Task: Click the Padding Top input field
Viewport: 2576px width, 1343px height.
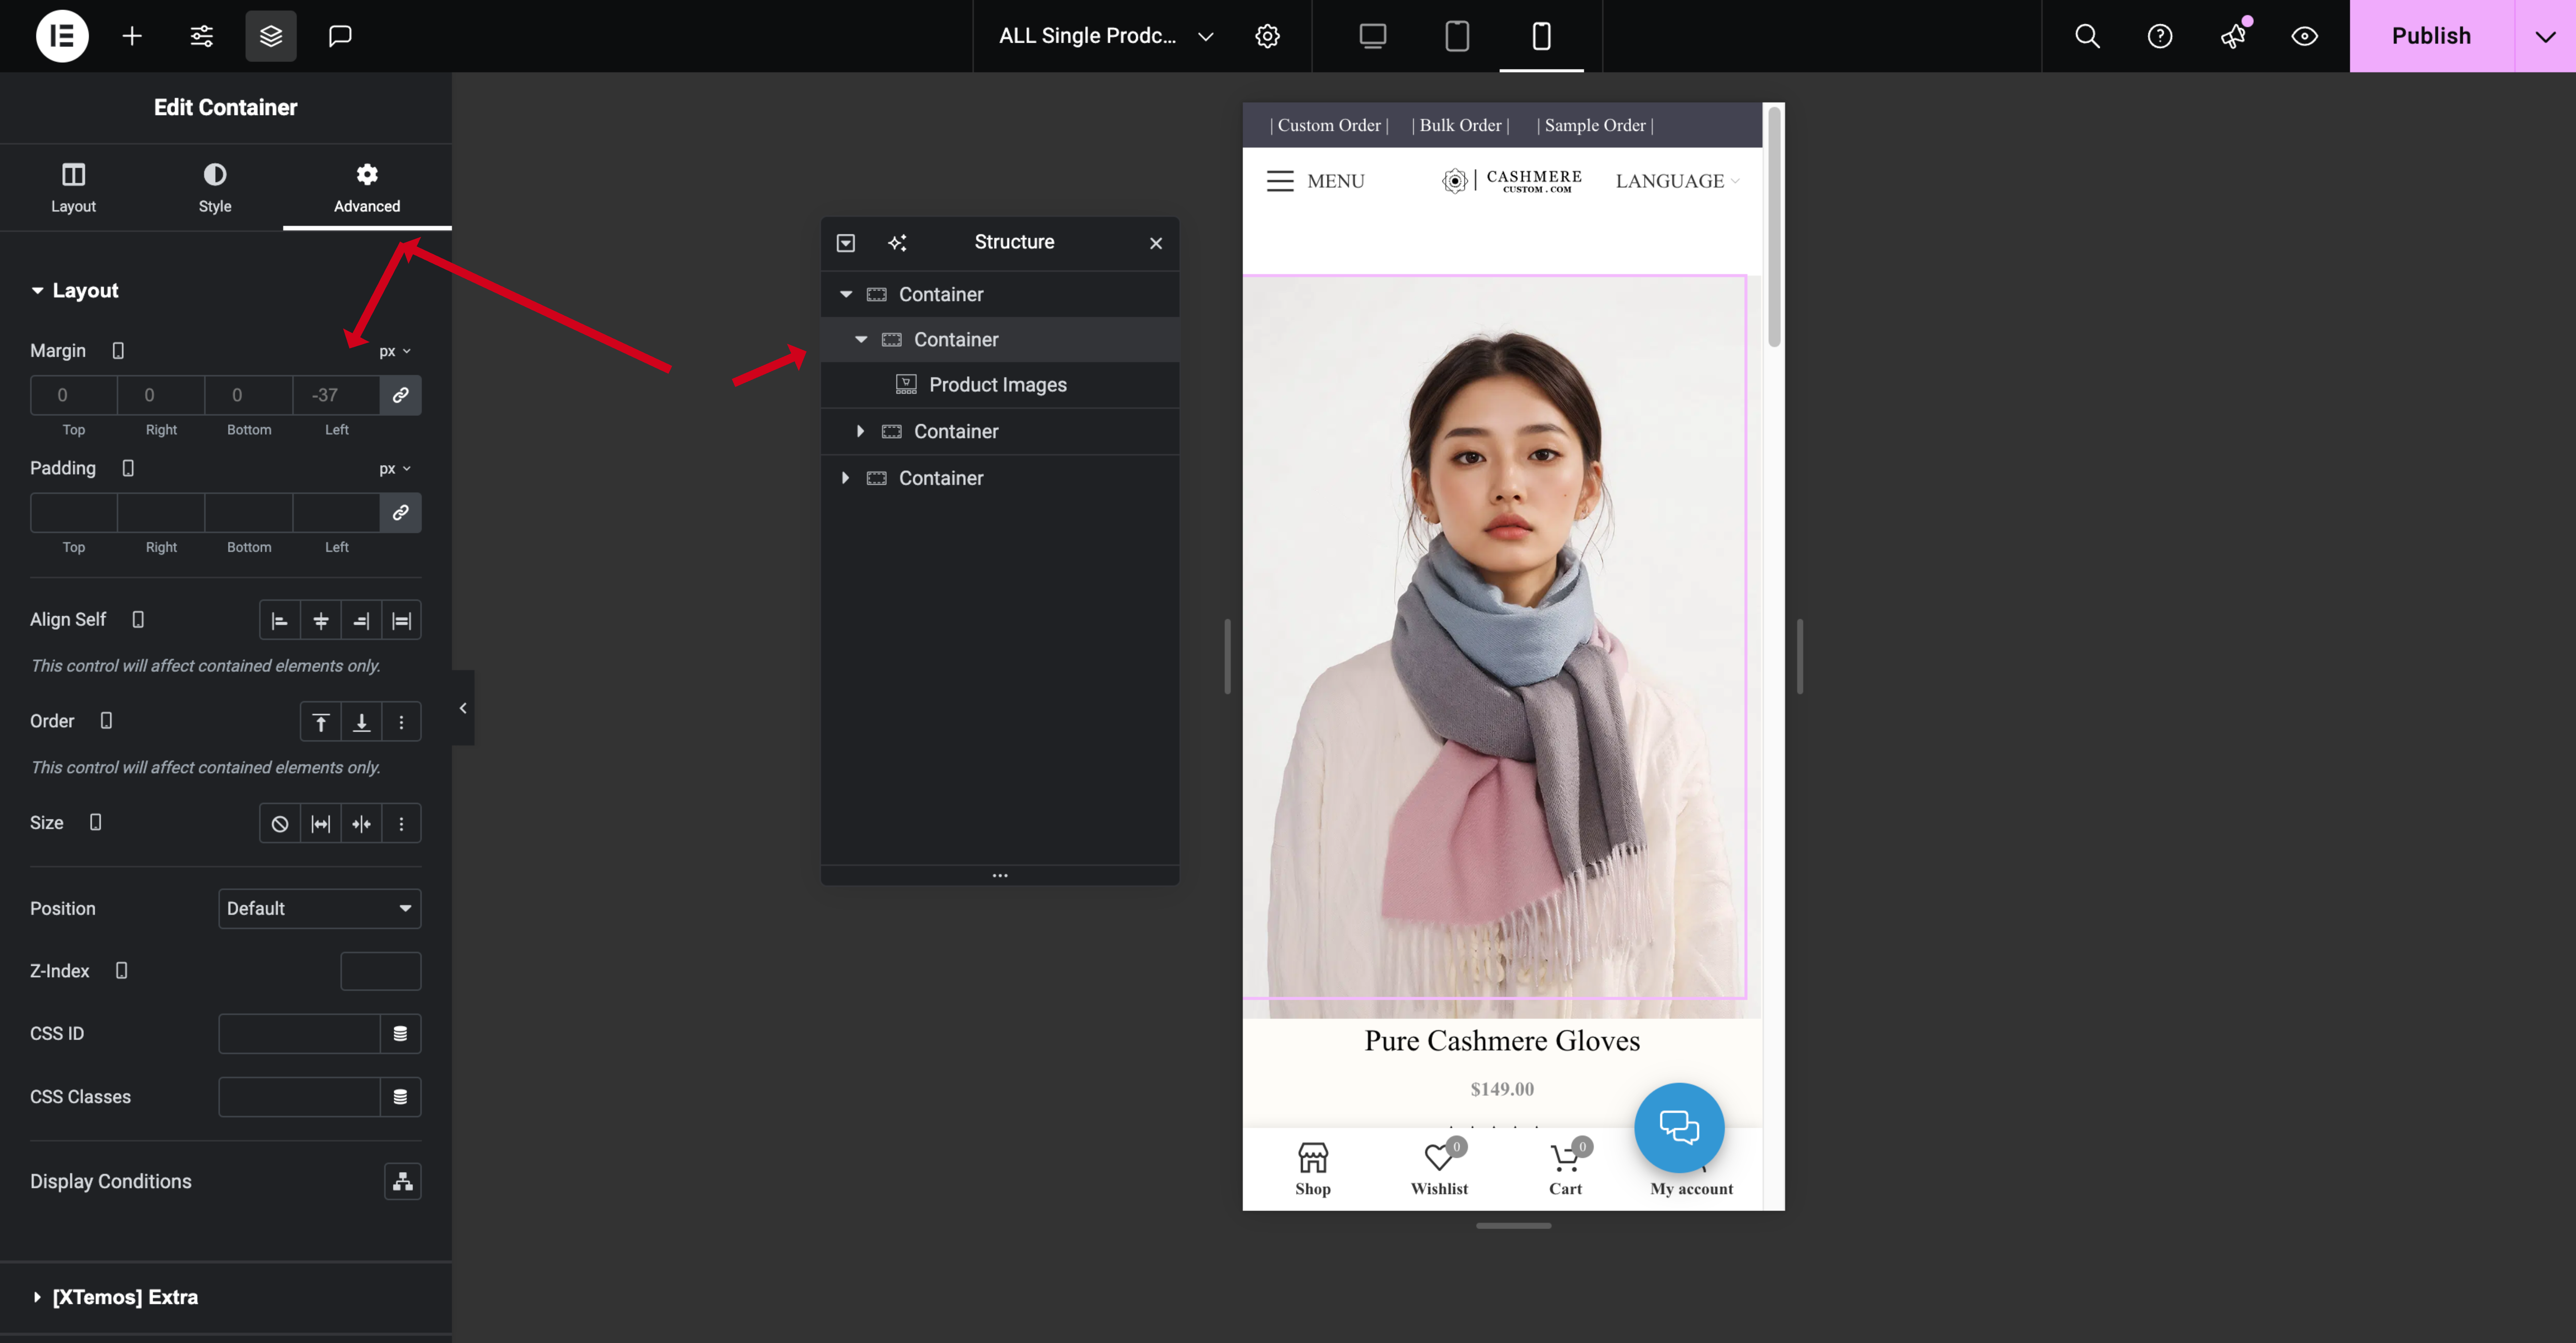Action: pos(74,513)
